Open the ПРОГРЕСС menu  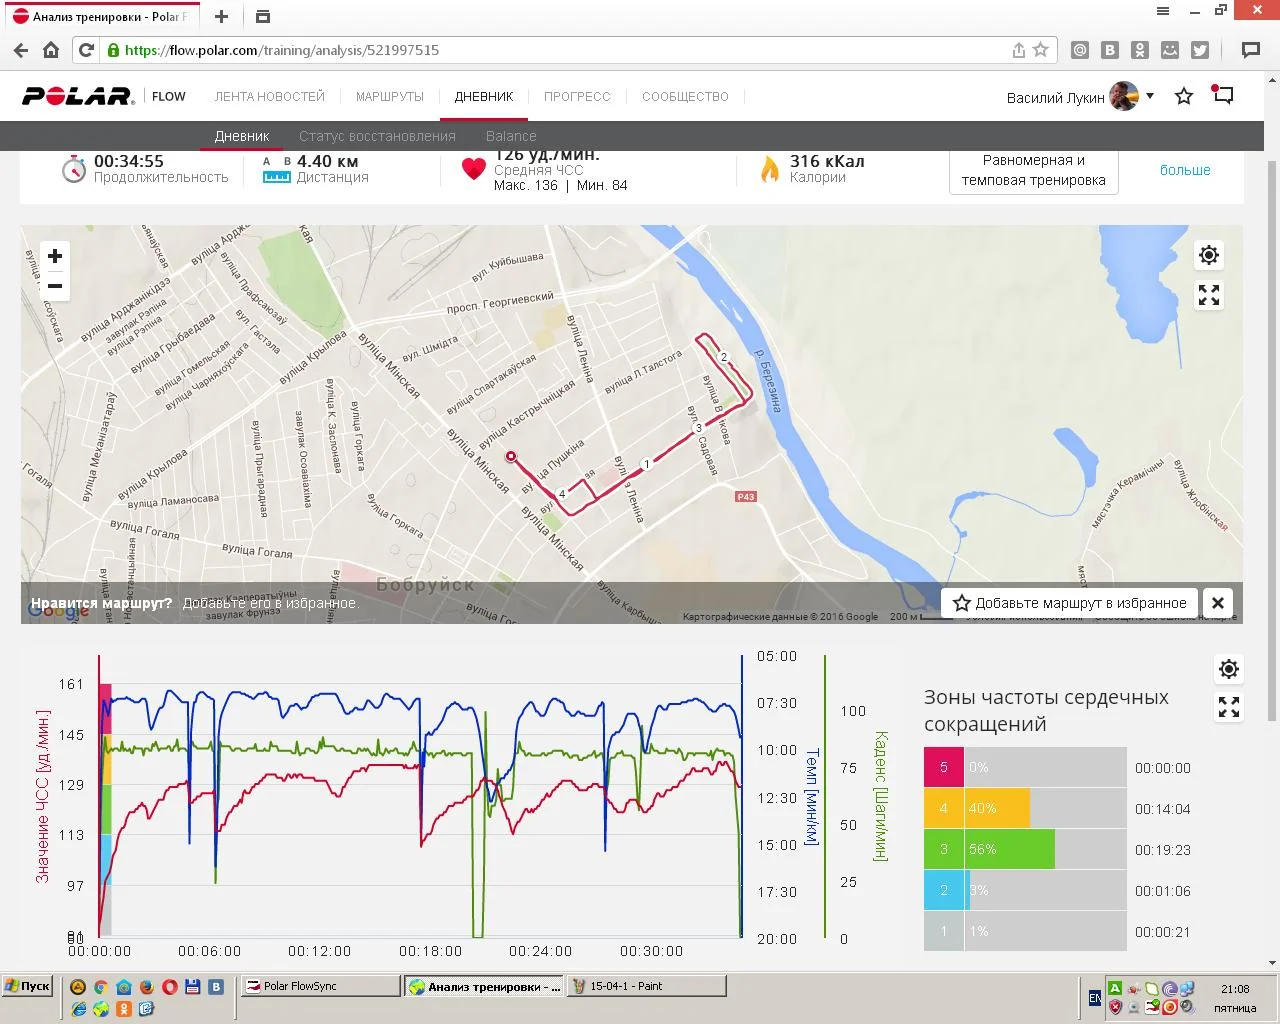tap(577, 97)
